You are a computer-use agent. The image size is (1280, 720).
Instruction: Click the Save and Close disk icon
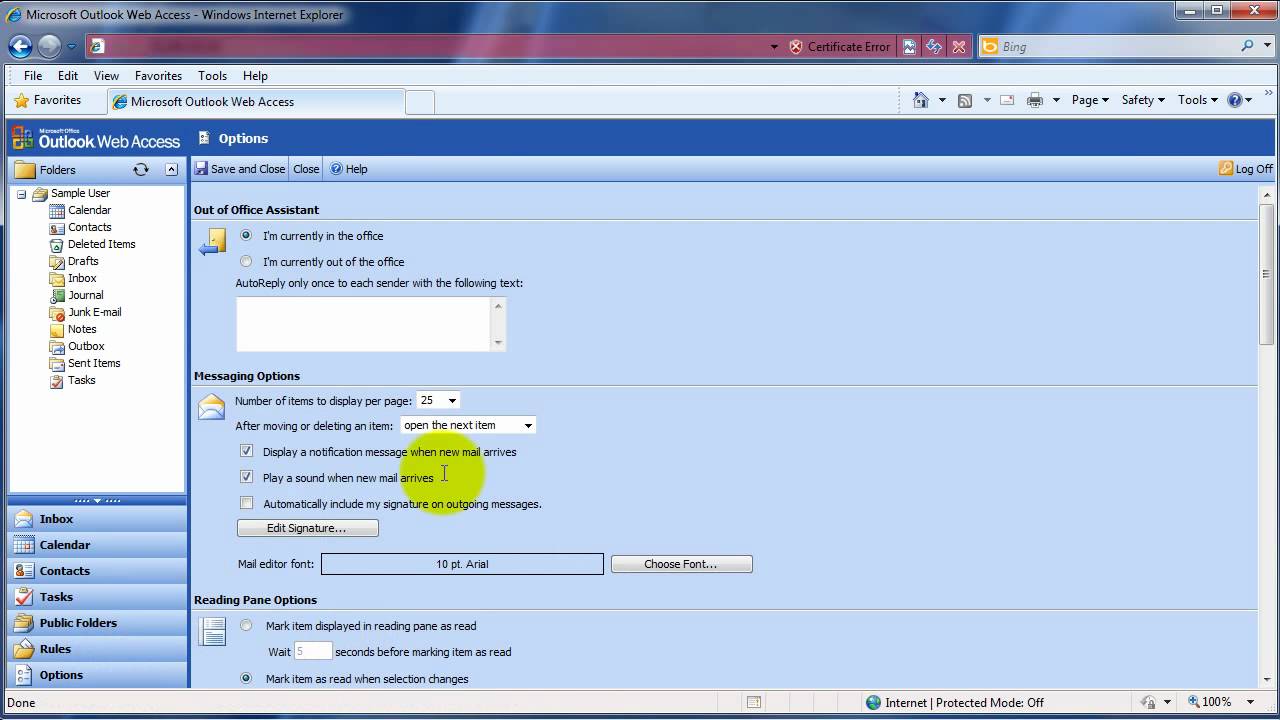tap(201, 169)
